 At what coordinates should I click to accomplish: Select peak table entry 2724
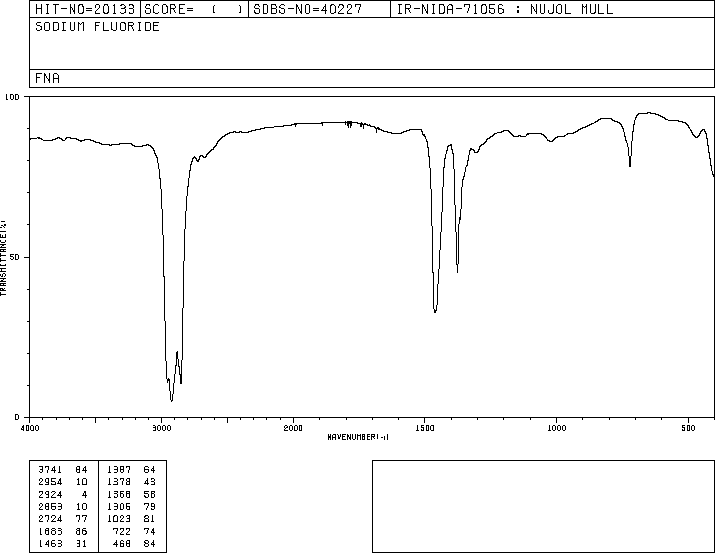pyautogui.click(x=50, y=519)
